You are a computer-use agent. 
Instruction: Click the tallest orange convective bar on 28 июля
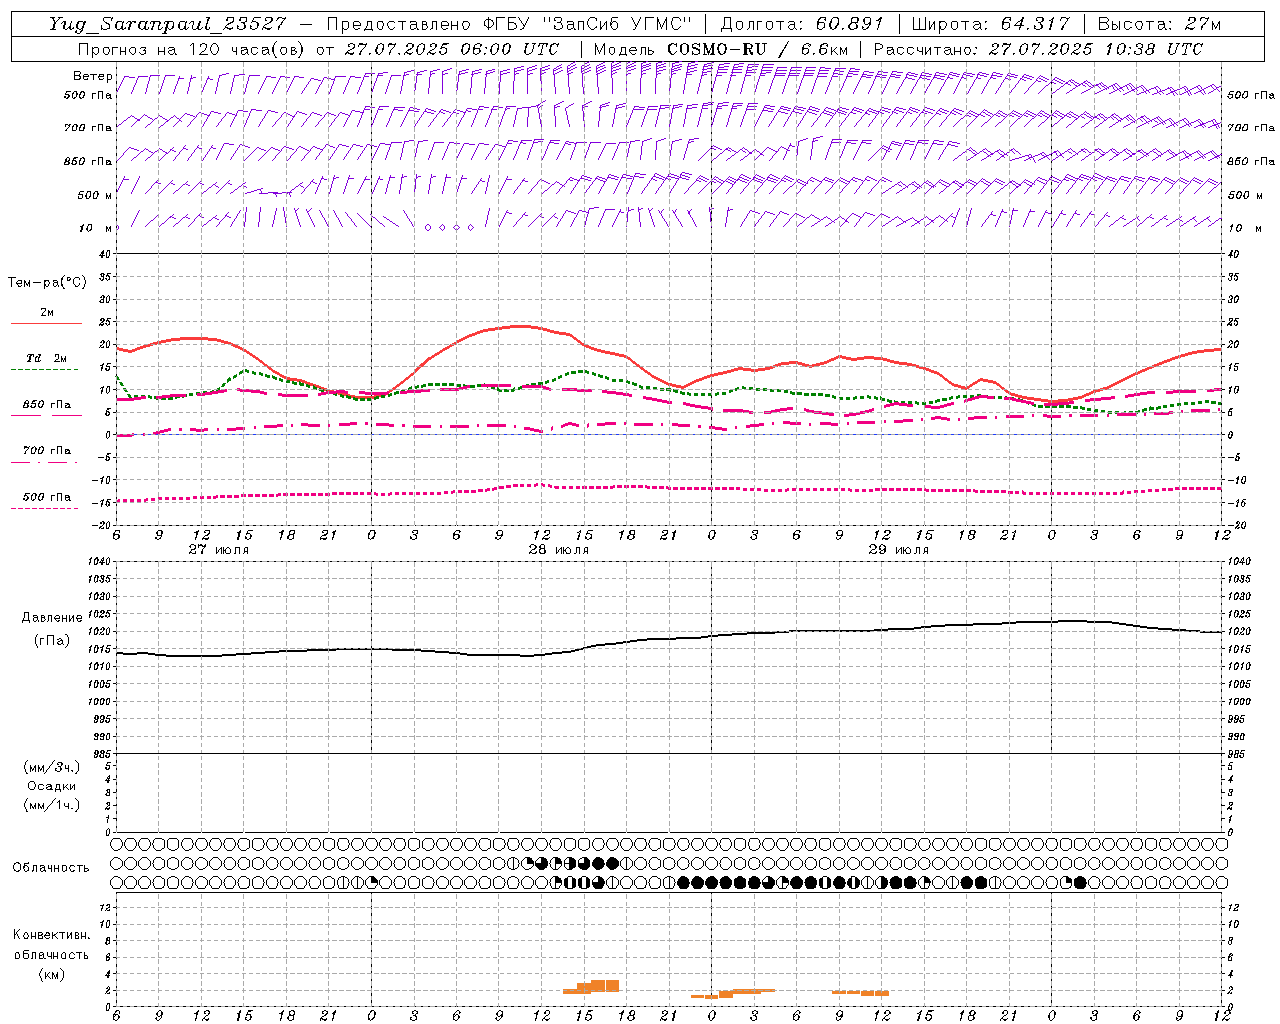click(605, 985)
